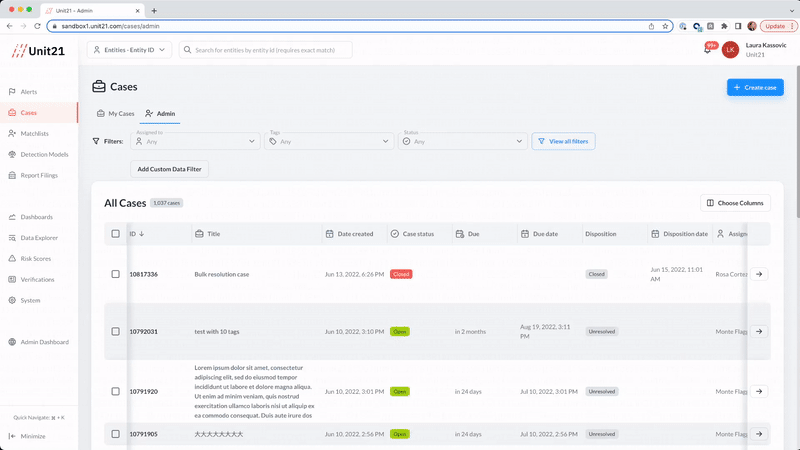Click Choose Columns button
This screenshot has width=800, height=450.
[x=735, y=203]
